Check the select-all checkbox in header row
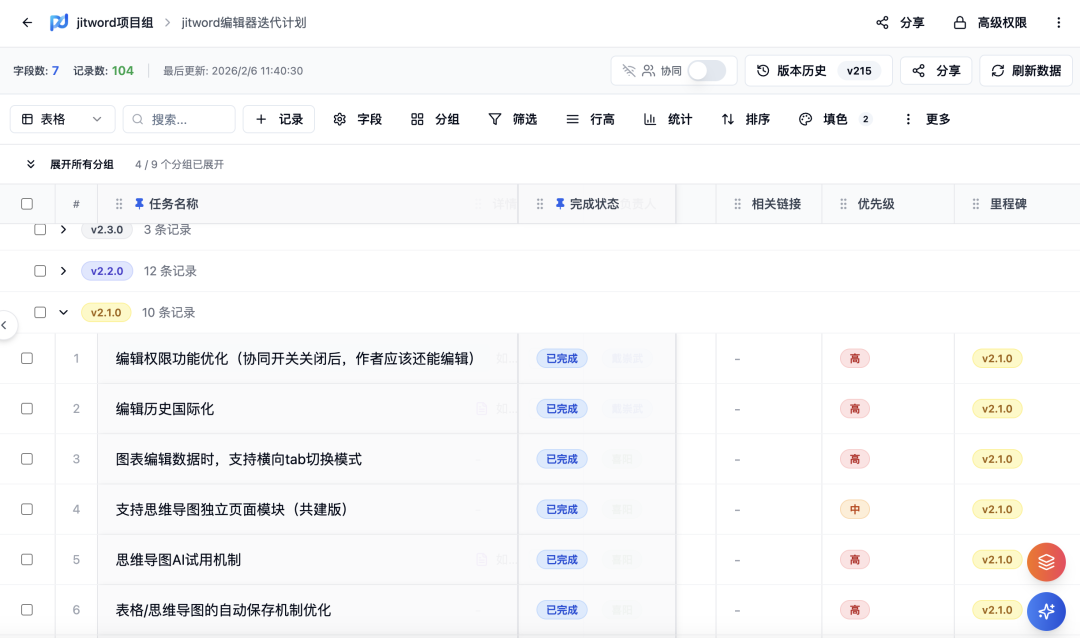This screenshot has width=1080, height=638. (27, 203)
